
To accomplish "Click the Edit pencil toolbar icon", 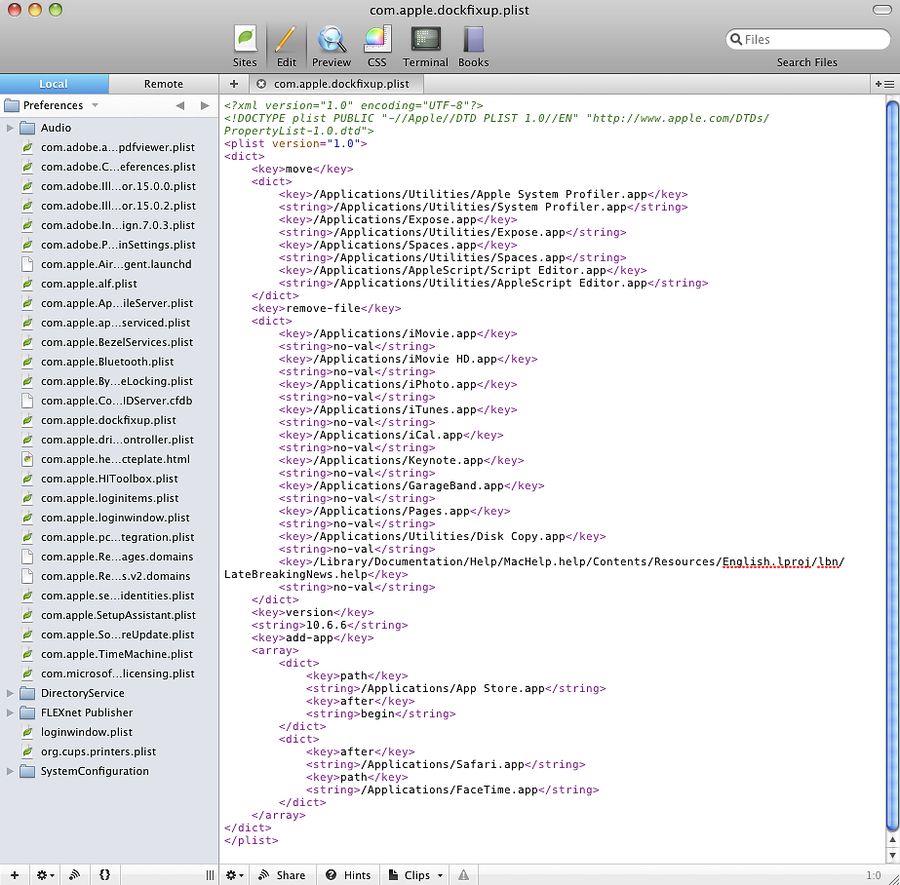I will [x=286, y=46].
